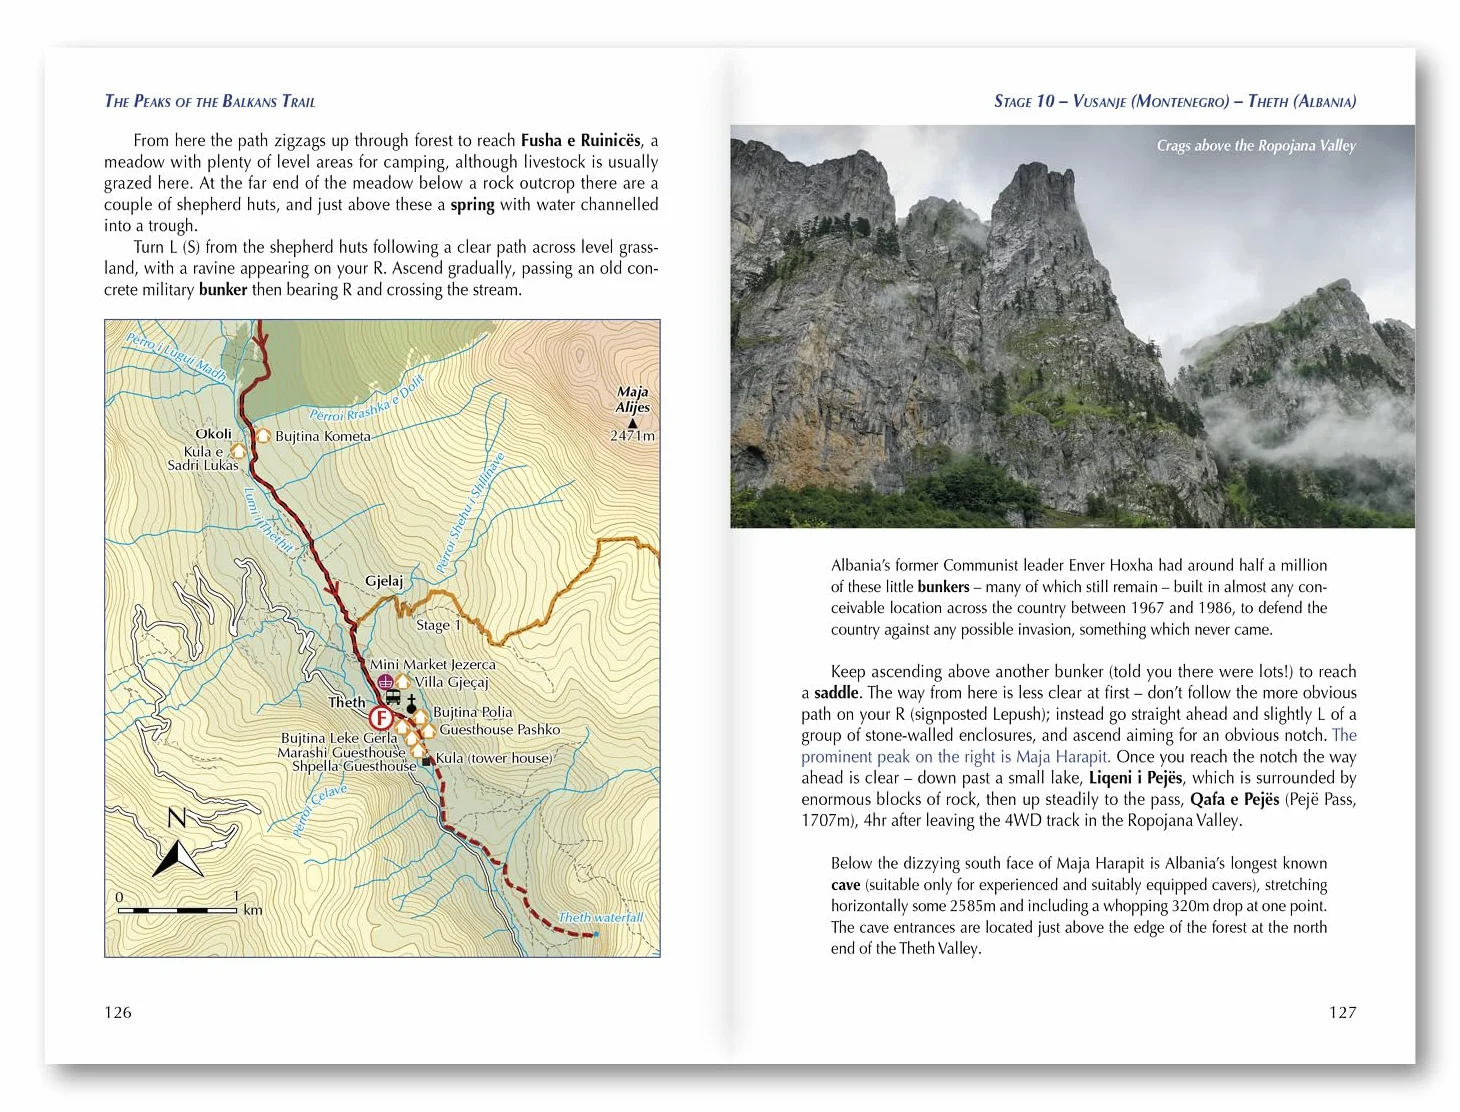Click the bus stop icon above Theth
The image size is (1460, 1112).
pyautogui.click(x=394, y=697)
